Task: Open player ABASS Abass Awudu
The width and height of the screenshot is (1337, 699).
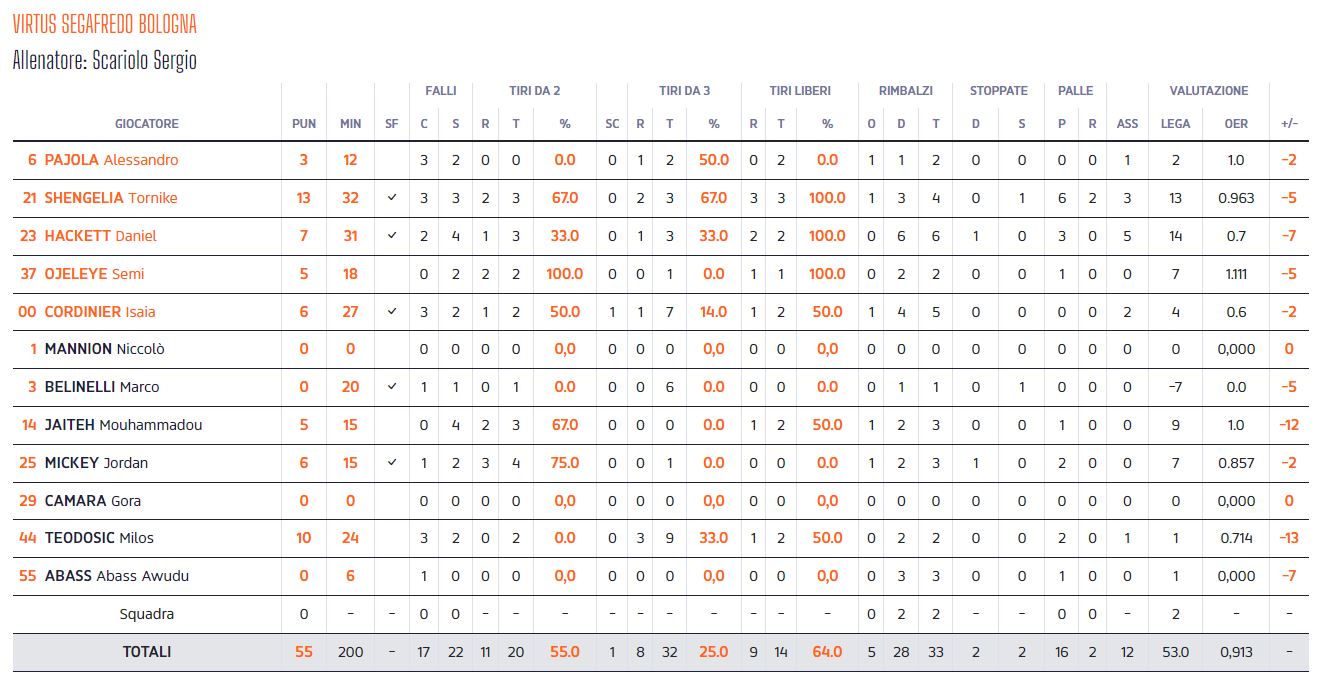Action: (116, 576)
